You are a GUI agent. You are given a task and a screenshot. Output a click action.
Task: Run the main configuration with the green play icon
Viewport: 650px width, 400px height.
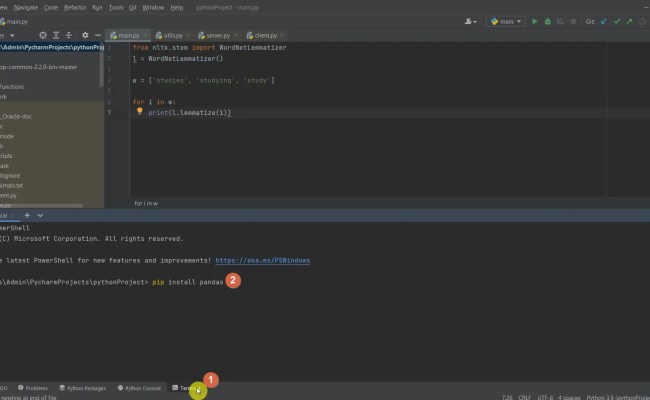coord(535,22)
